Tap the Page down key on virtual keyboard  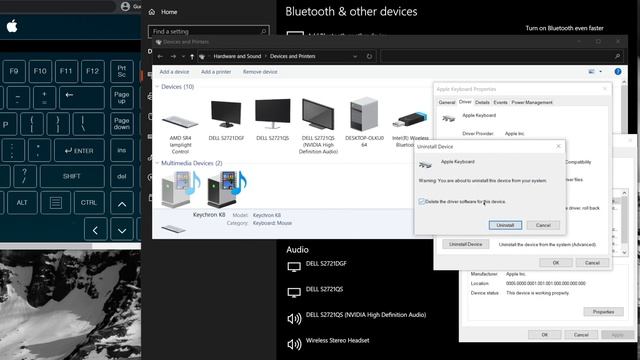[122, 124]
